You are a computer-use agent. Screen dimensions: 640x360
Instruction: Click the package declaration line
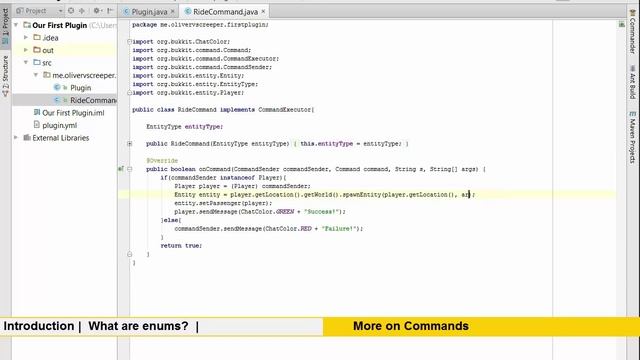[x=200, y=25]
